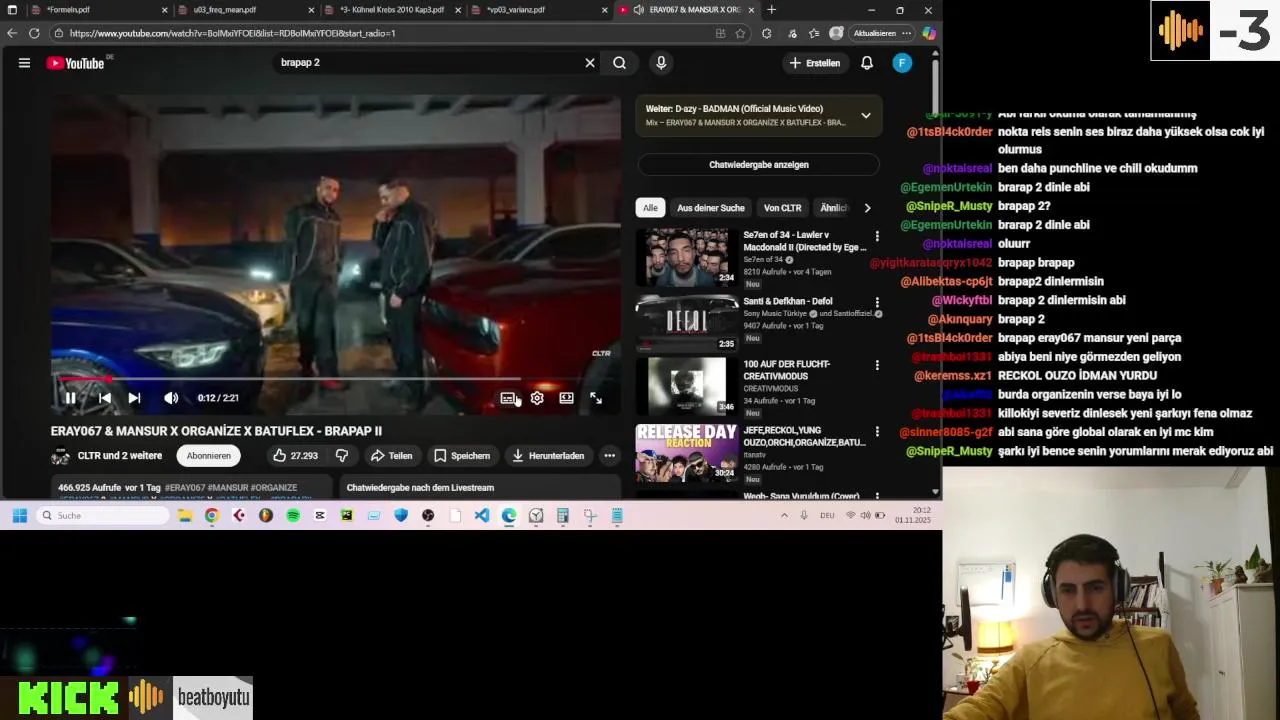Select the 'Von CLTR' filter chip
1280x720 pixels.
pyautogui.click(x=782, y=208)
